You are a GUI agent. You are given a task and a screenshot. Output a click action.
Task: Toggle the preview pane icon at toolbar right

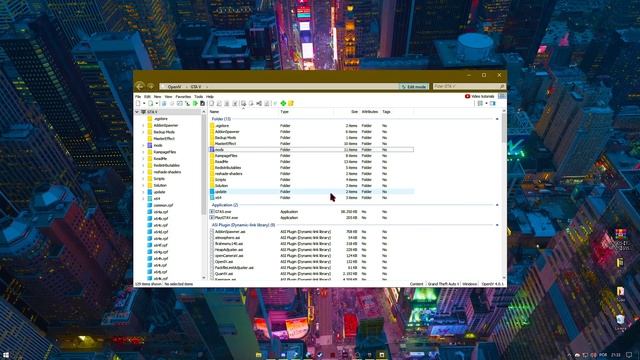coord(493,104)
